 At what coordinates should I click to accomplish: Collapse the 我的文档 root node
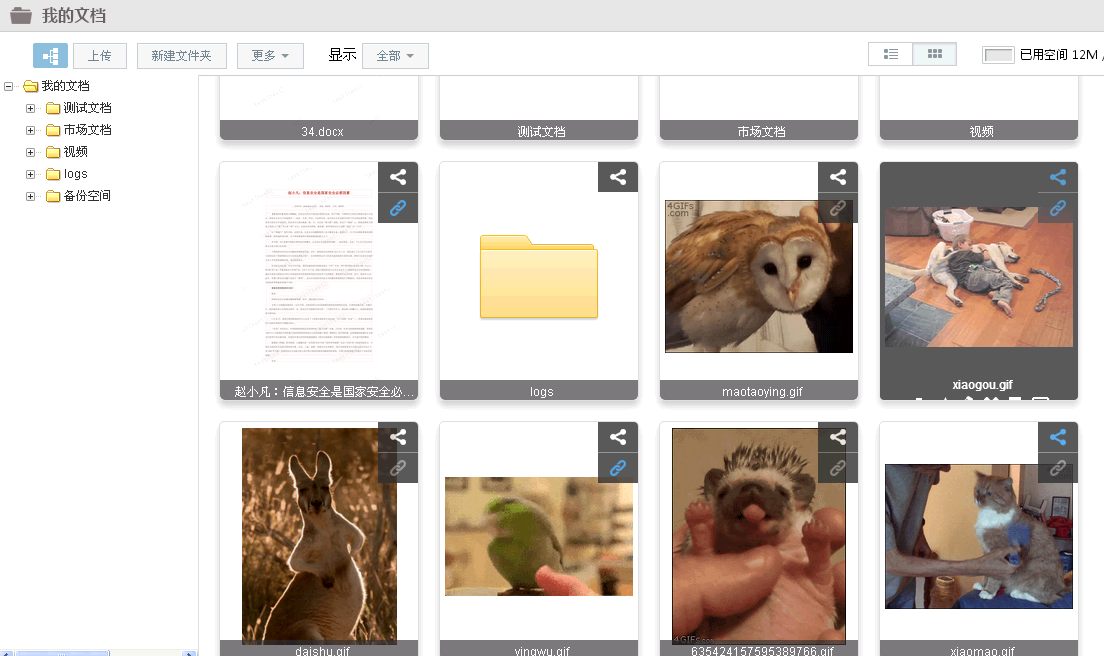(9, 86)
